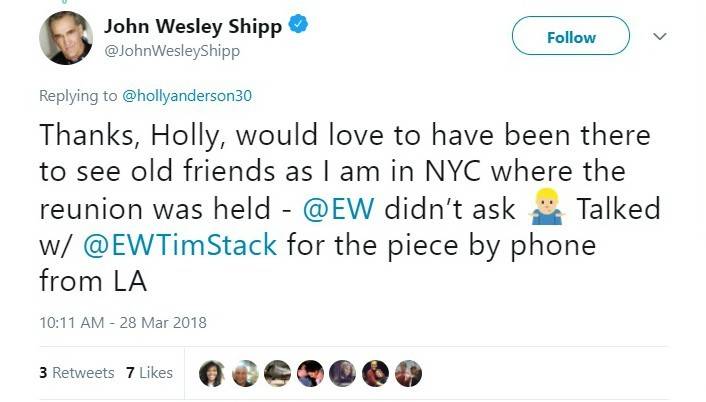Open the @hollyanderson30 reply mention
The image size is (706, 402).
point(187,96)
